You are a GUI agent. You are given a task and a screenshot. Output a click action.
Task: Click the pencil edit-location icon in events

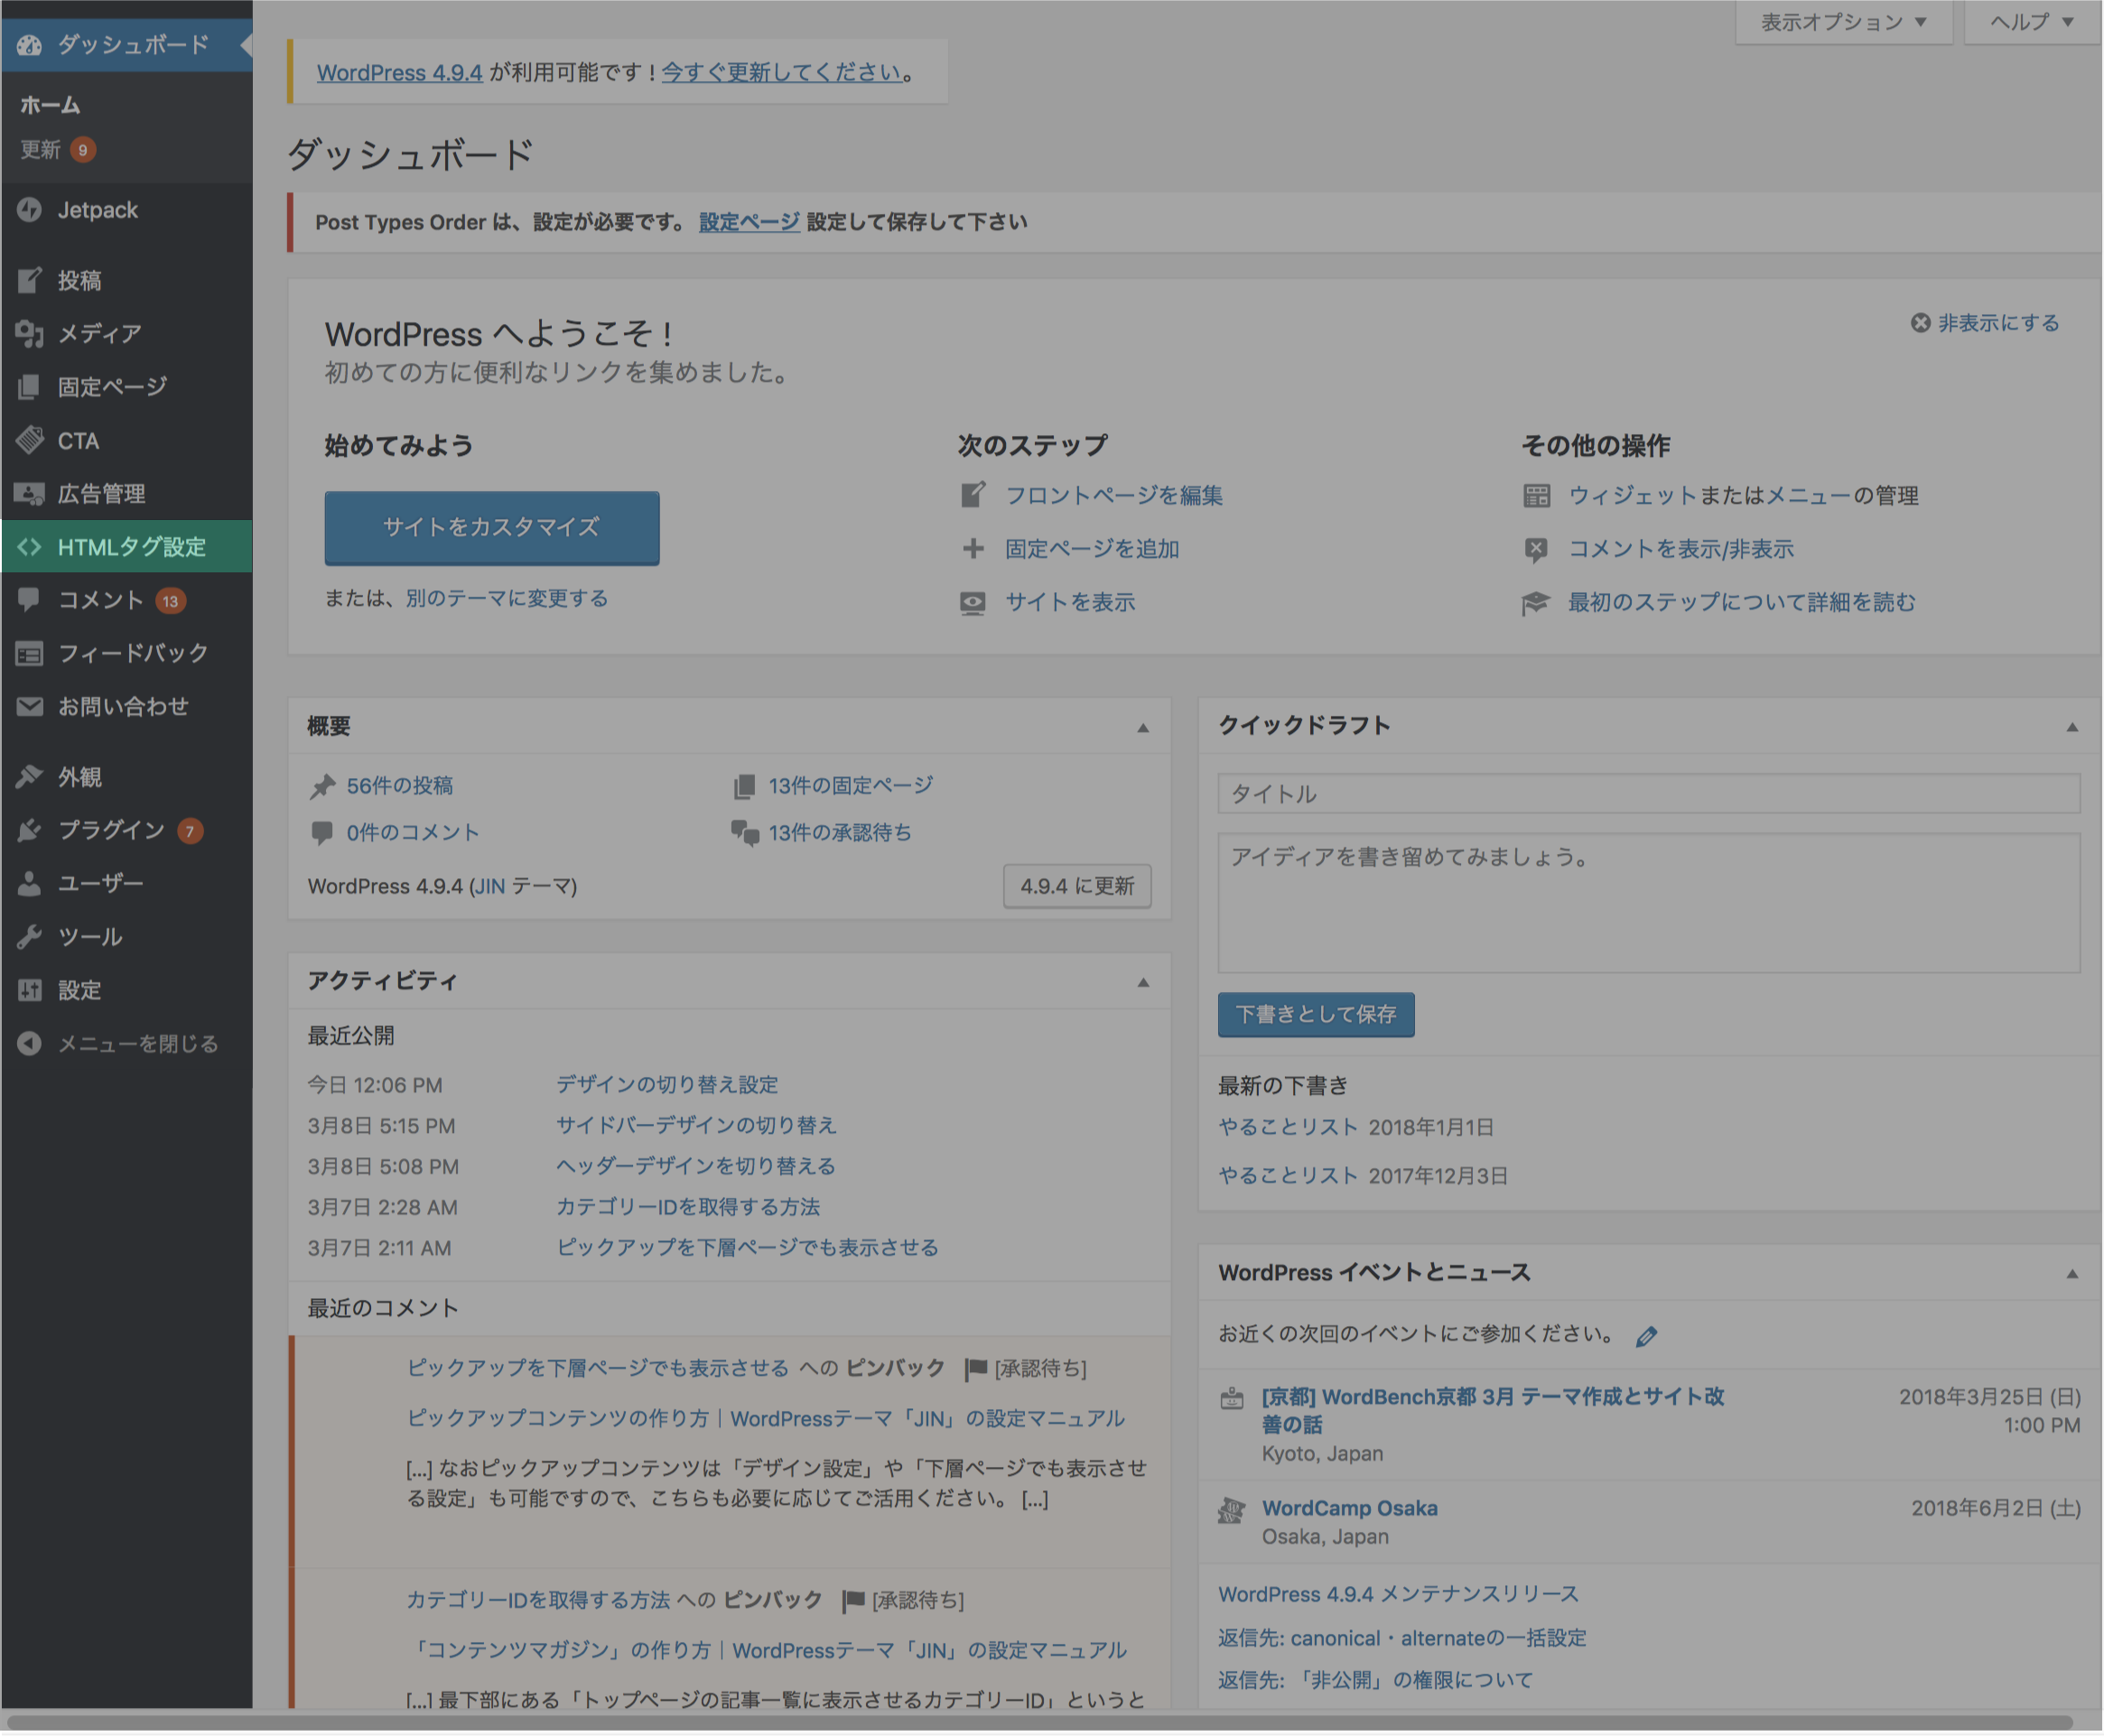click(x=1648, y=1337)
